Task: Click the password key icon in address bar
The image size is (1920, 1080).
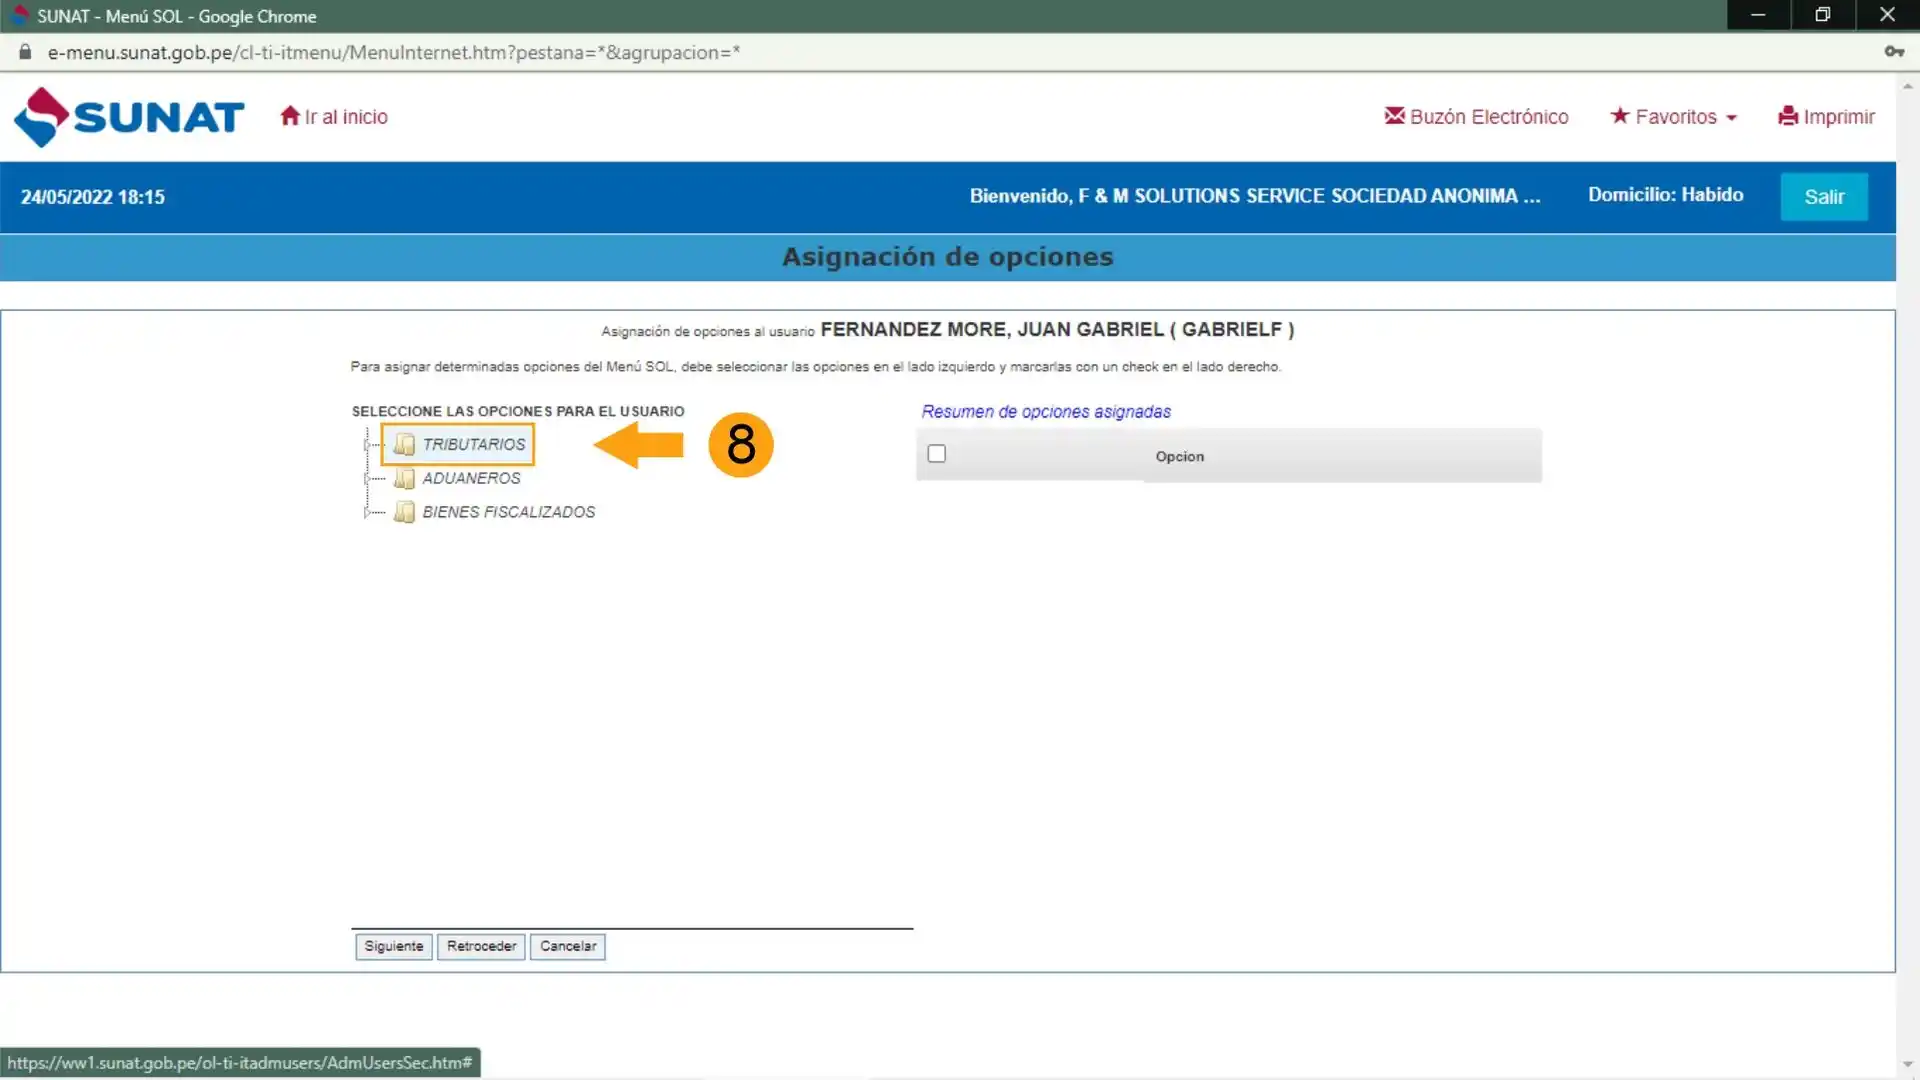Action: coord(1894,52)
